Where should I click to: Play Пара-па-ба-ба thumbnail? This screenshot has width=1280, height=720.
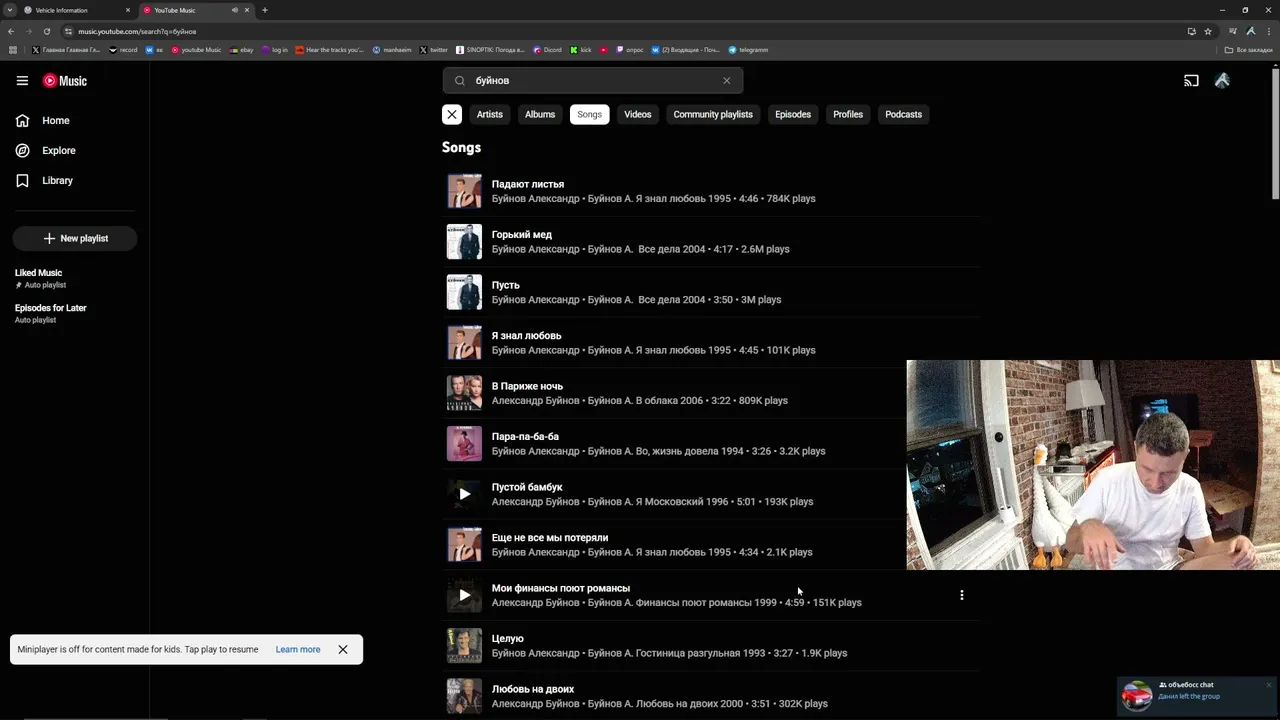point(464,443)
